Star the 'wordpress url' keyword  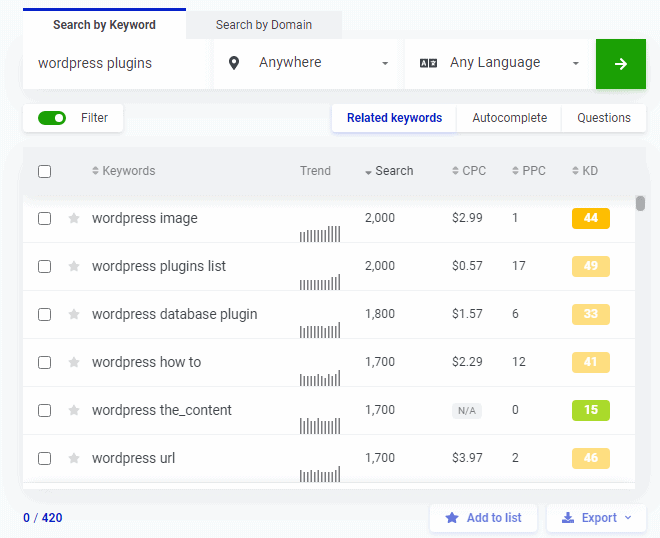(74, 458)
